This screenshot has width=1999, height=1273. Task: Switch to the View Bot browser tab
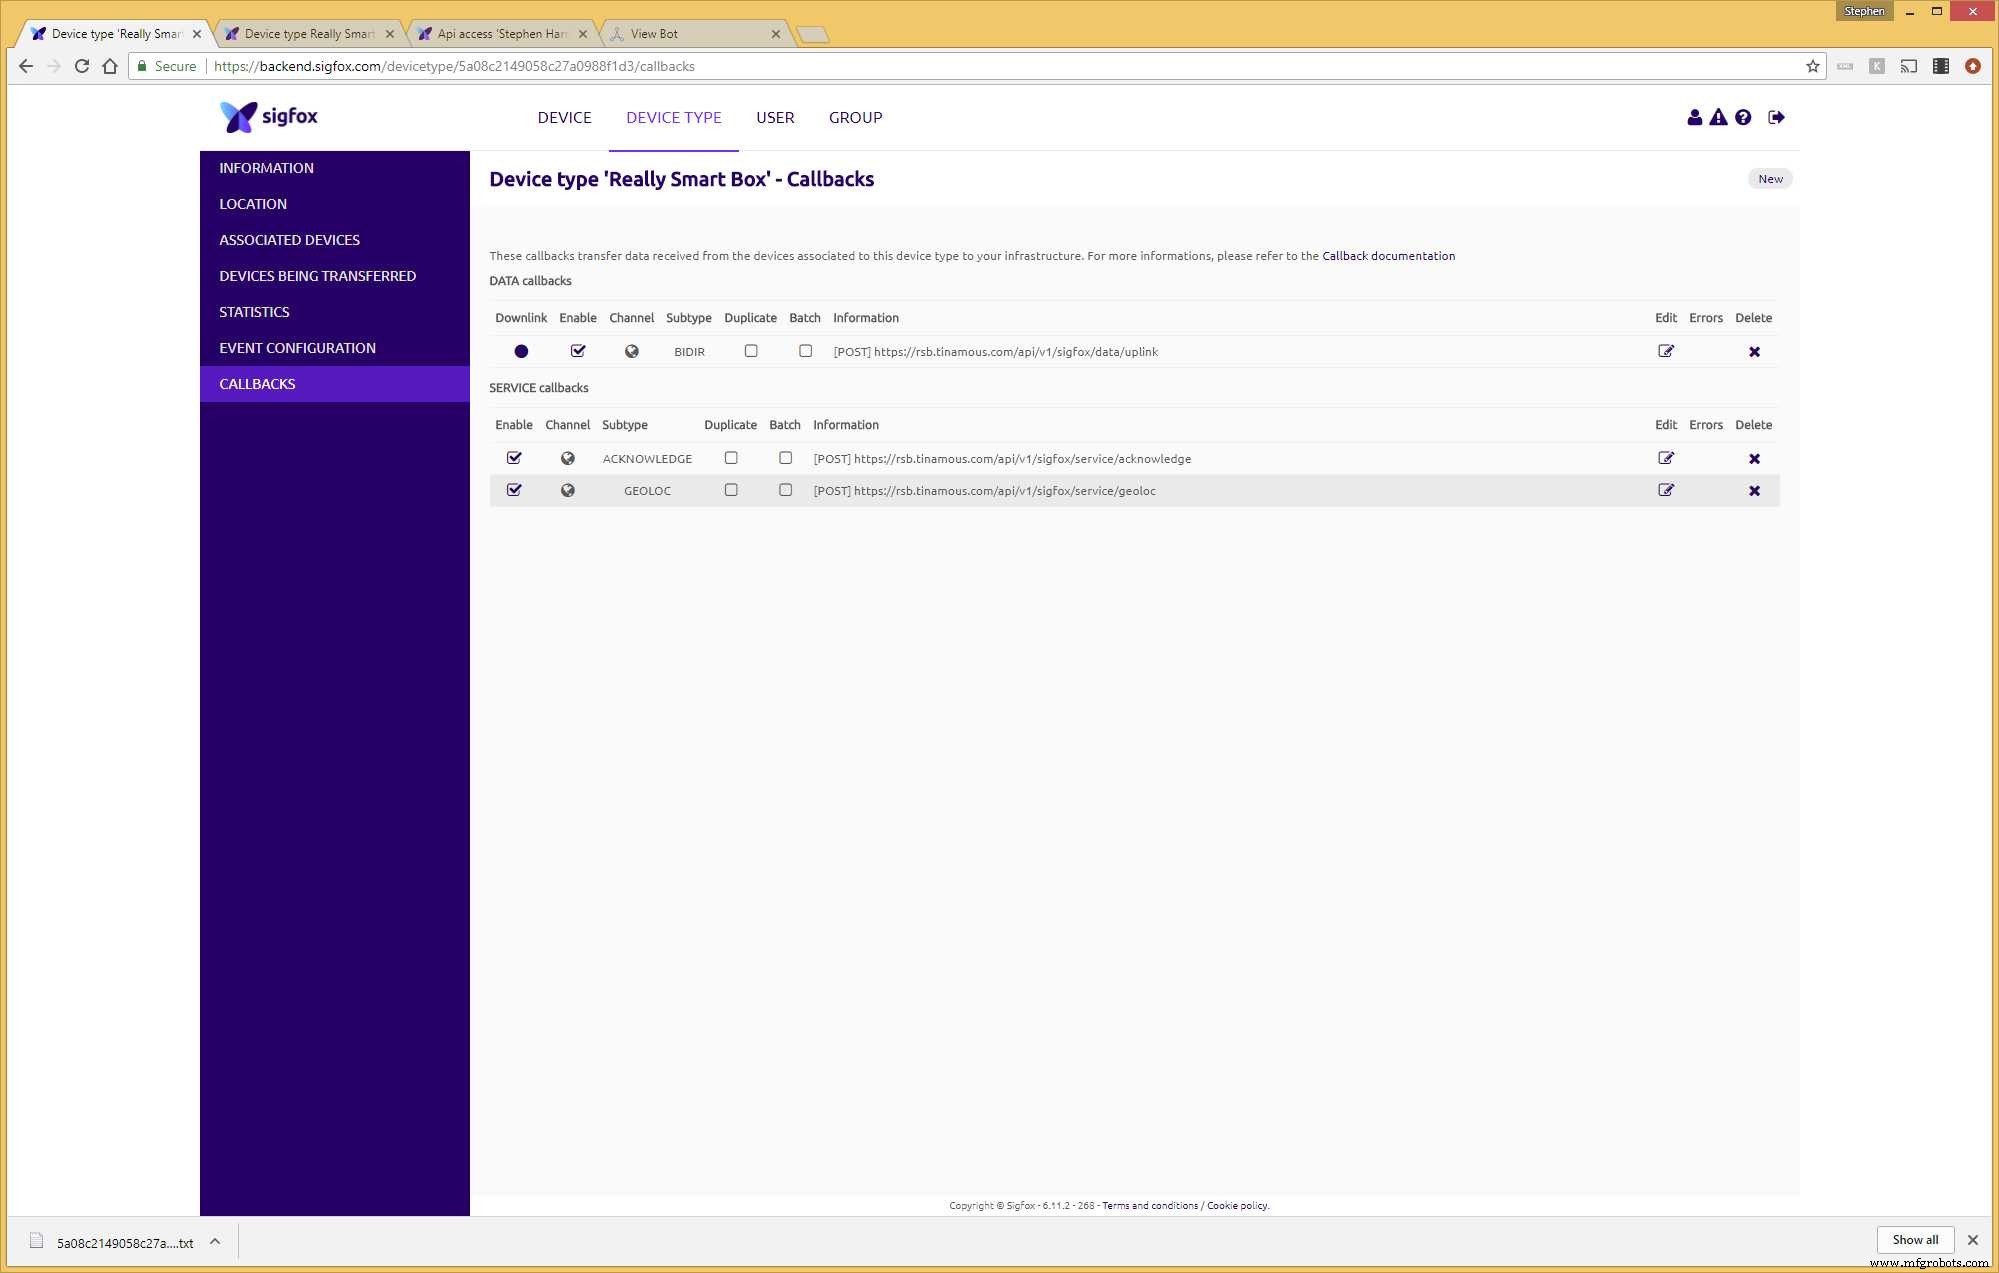click(654, 34)
